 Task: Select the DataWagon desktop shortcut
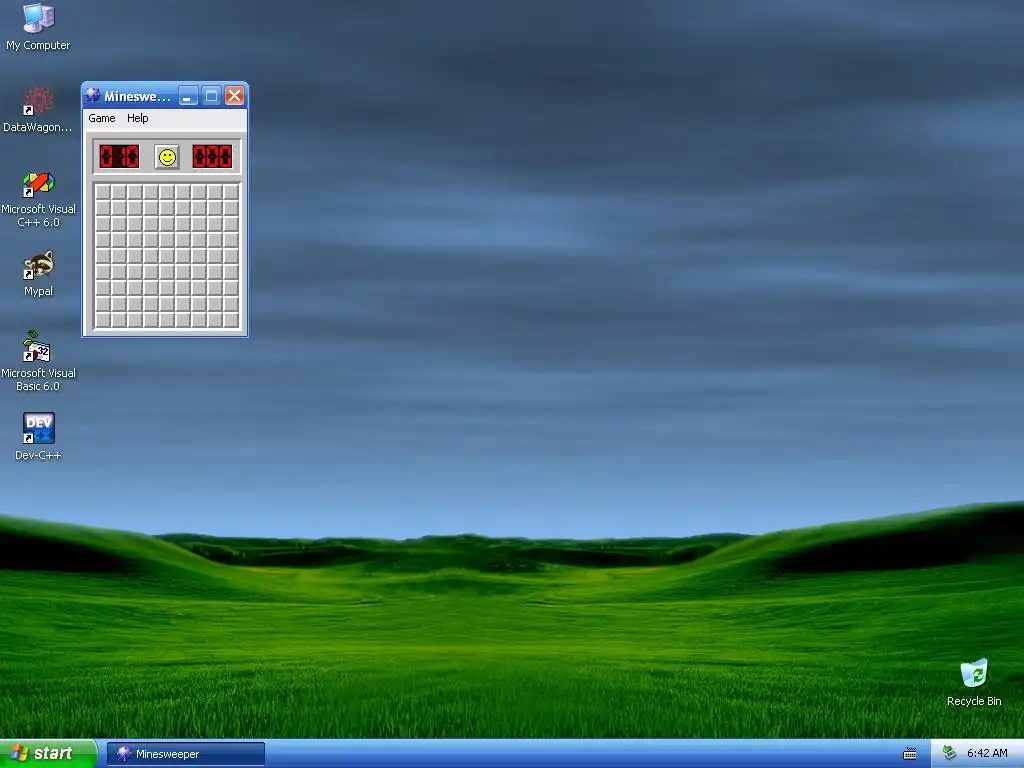click(x=38, y=110)
